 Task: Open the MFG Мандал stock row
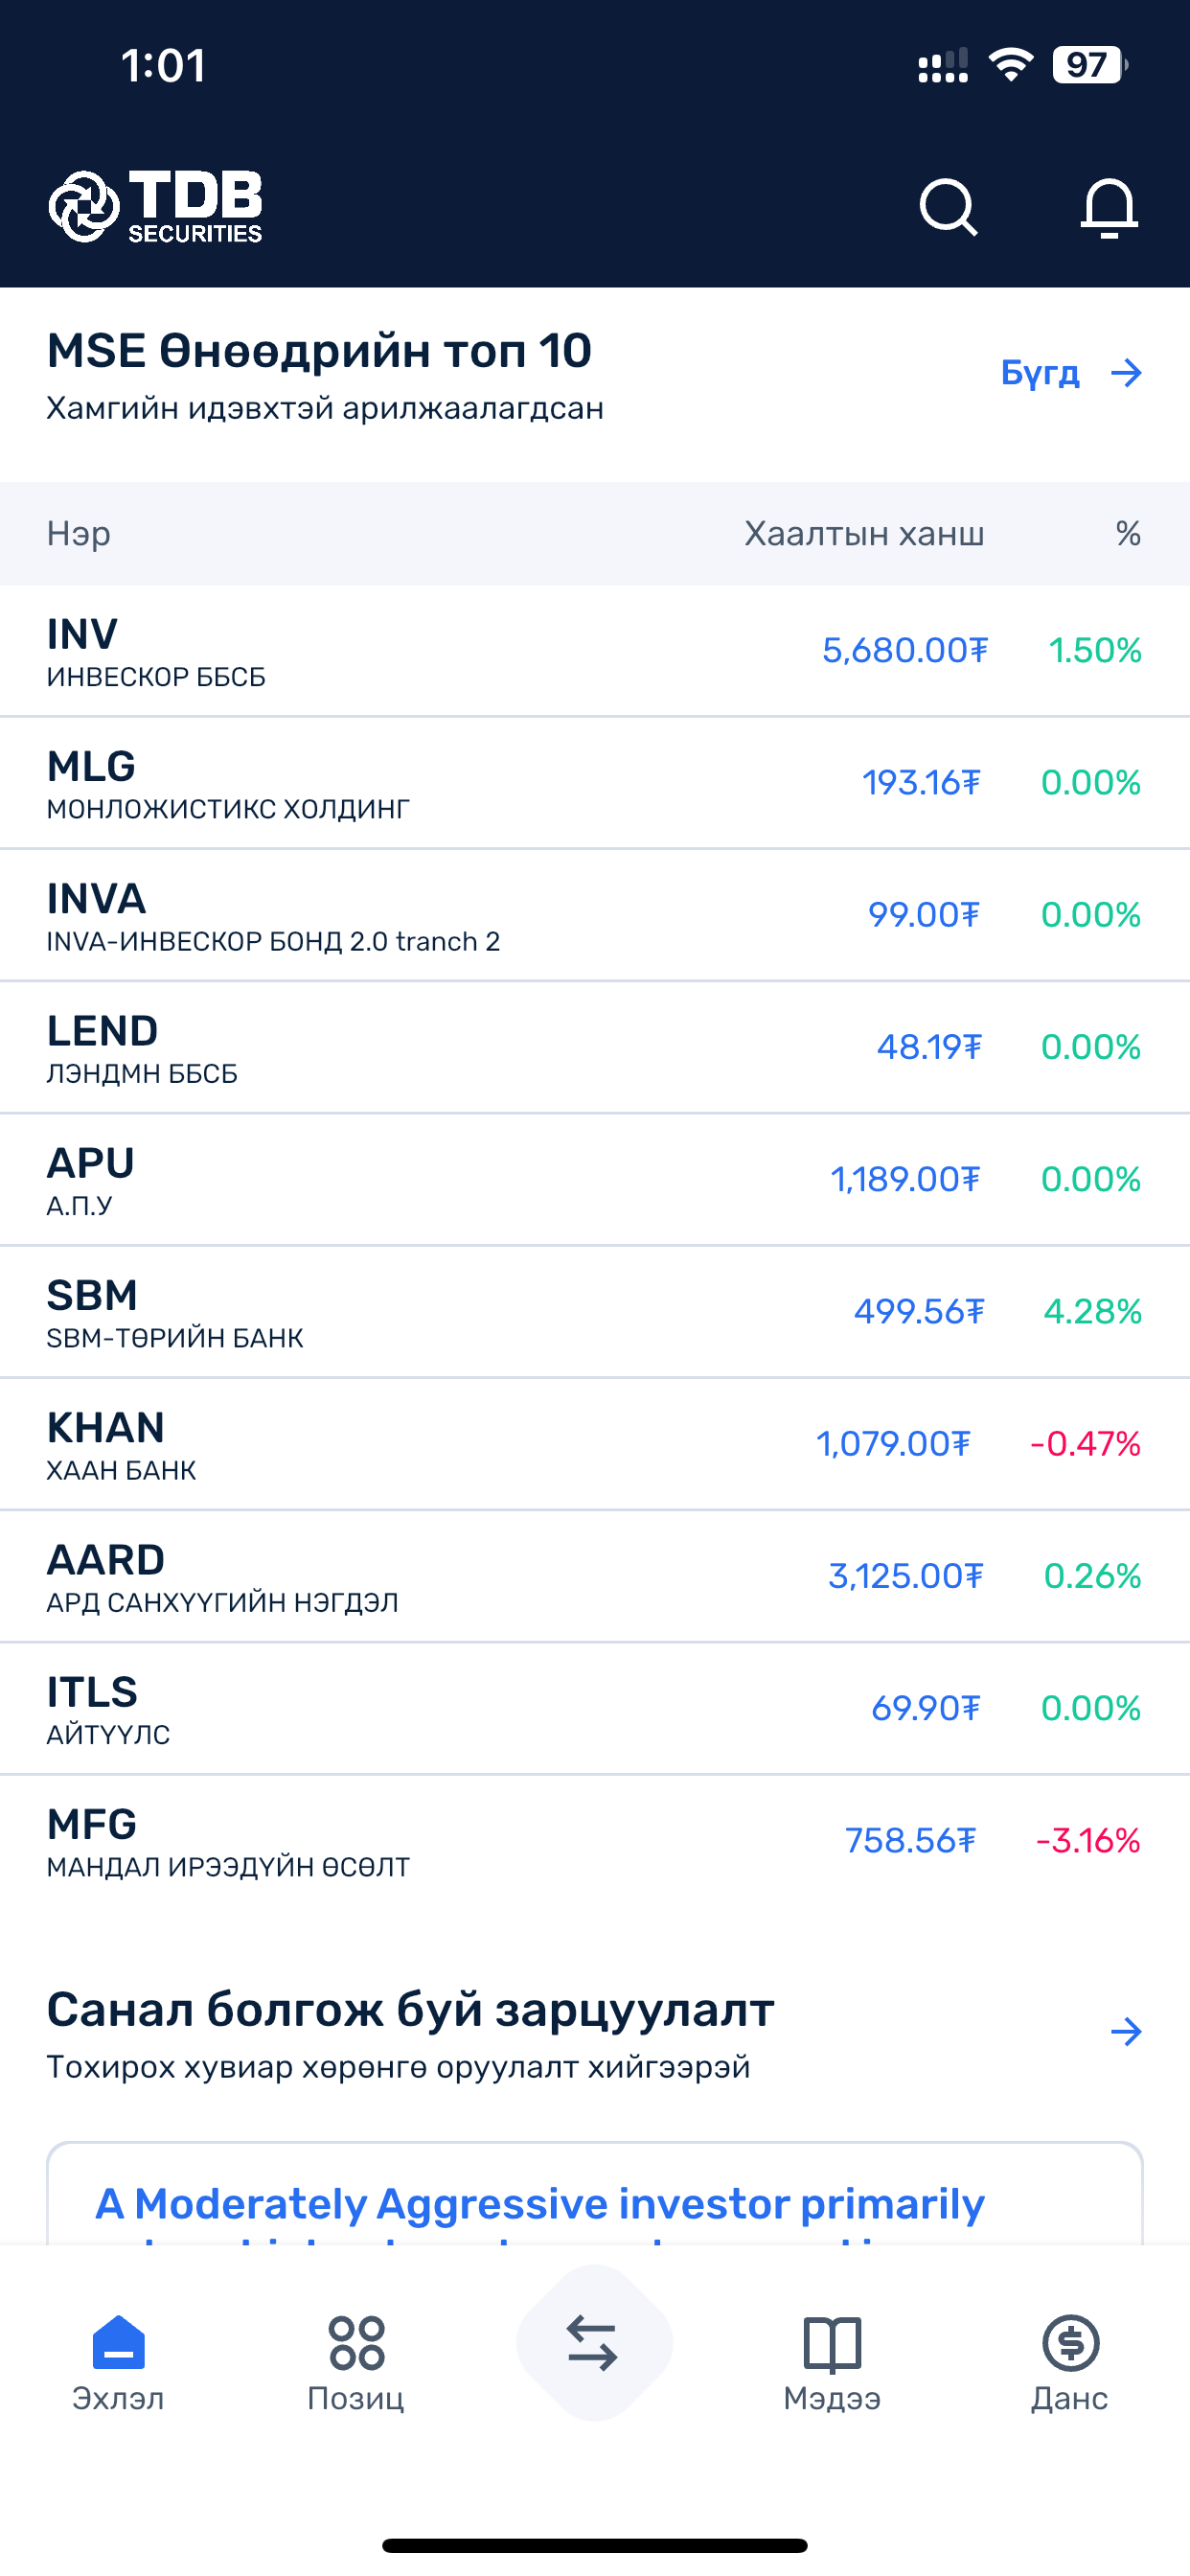click(x=595, y=1841)
